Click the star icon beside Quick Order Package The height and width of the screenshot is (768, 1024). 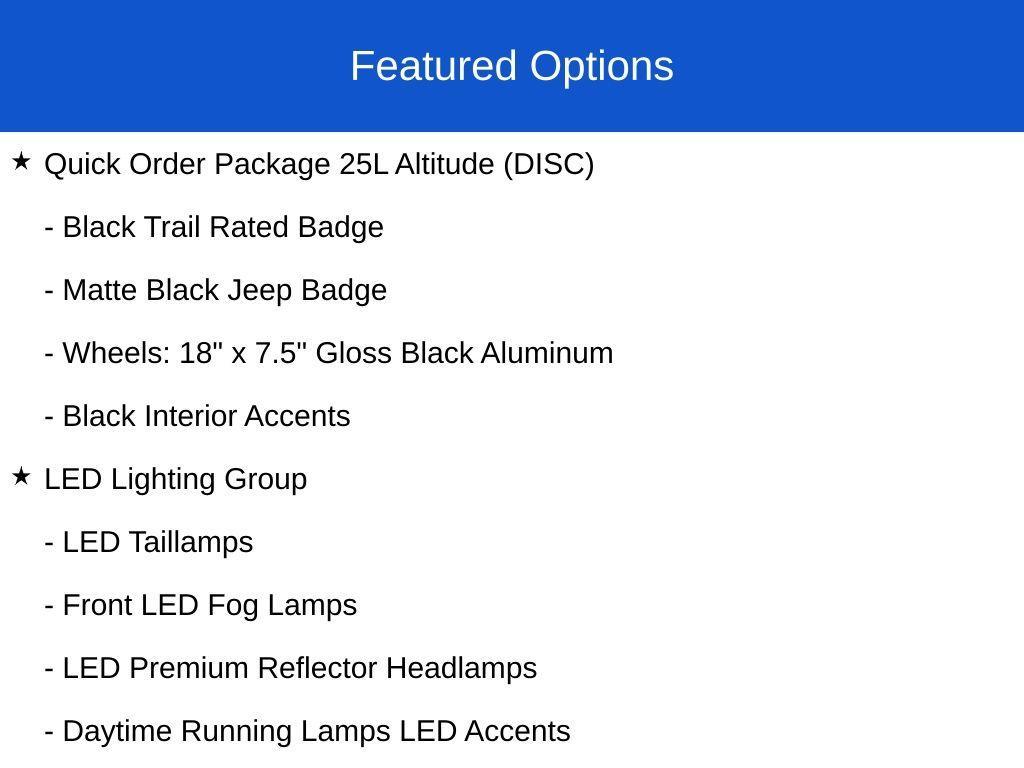coord(22,162)
